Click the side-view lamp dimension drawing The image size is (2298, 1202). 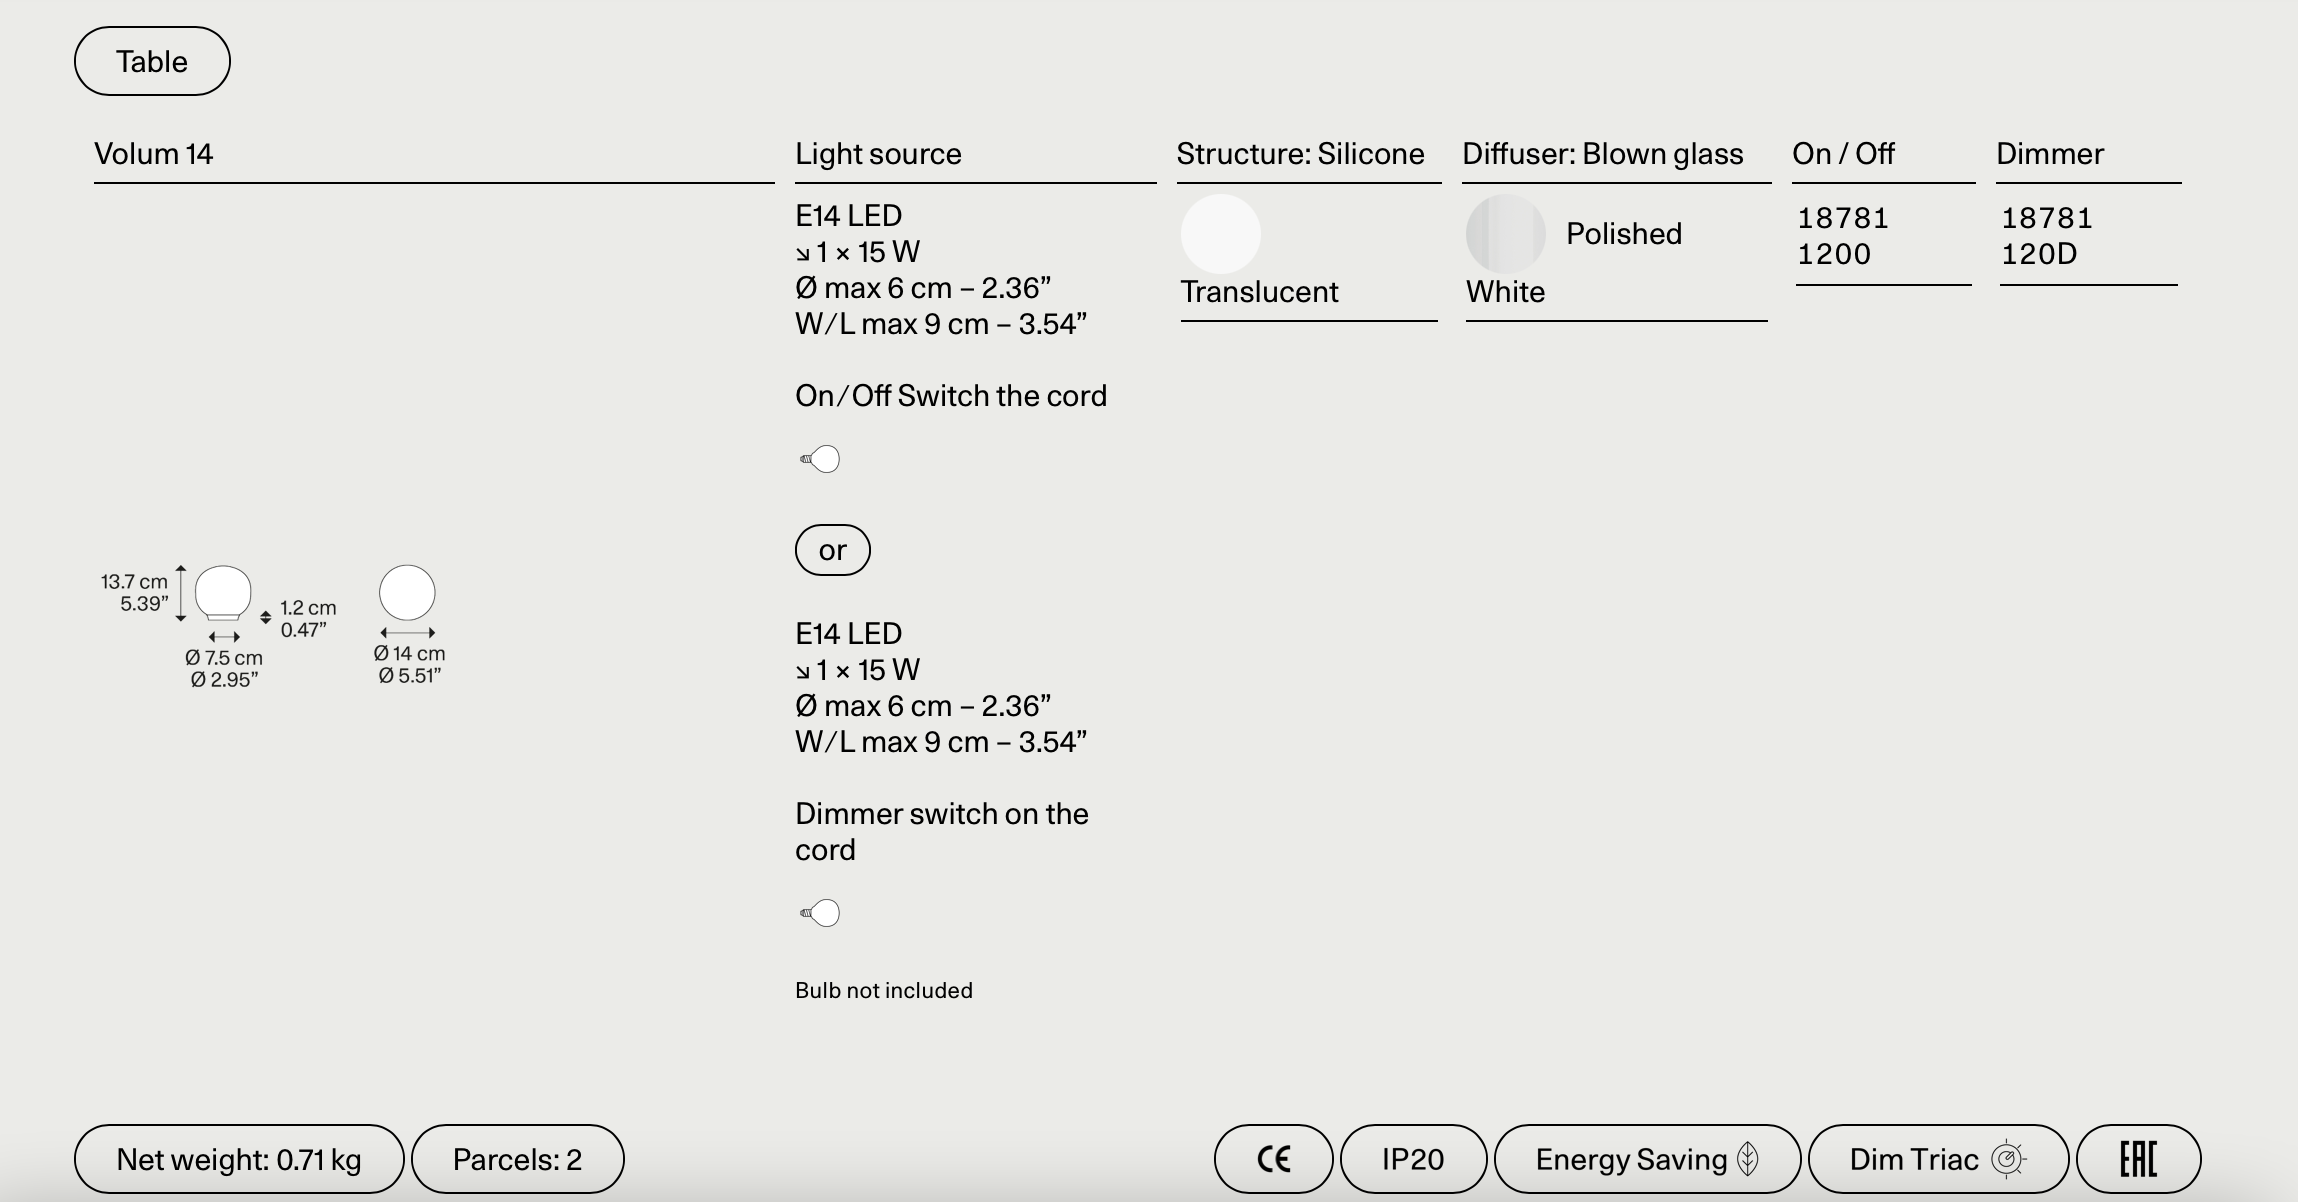click(x=222, y=593)
